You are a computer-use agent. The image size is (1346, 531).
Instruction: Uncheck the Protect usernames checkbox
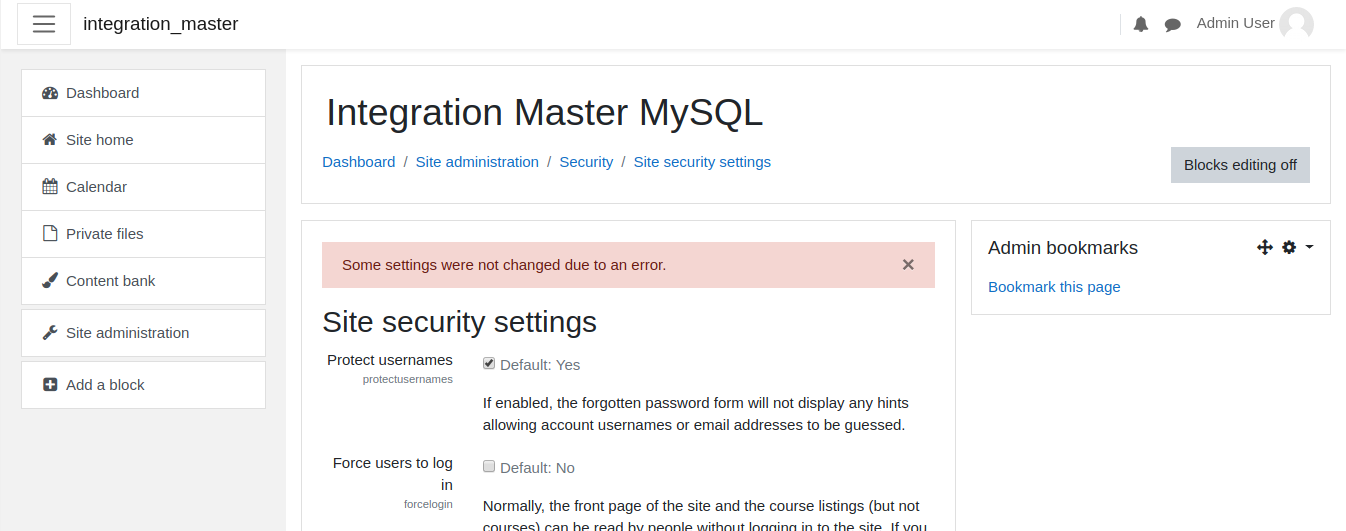tap(489, 363)
